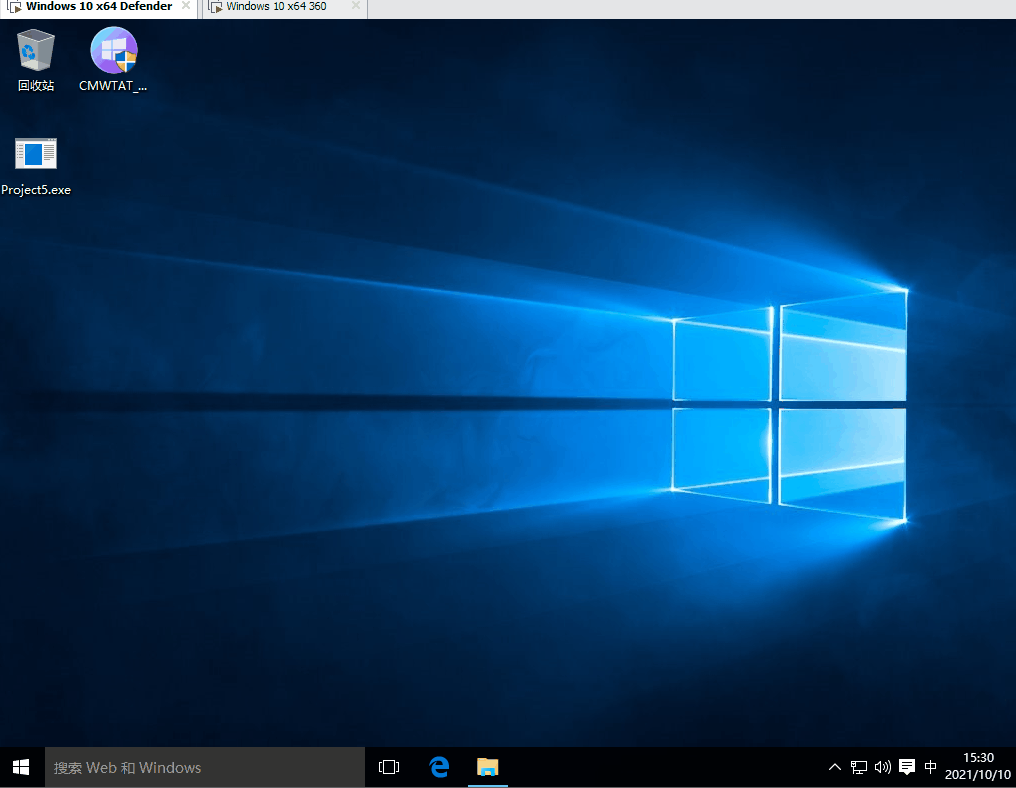Screen dimensions: 1016x788
Task: Open File Explorer from the taskbar
Action: [x=487, y=767]
